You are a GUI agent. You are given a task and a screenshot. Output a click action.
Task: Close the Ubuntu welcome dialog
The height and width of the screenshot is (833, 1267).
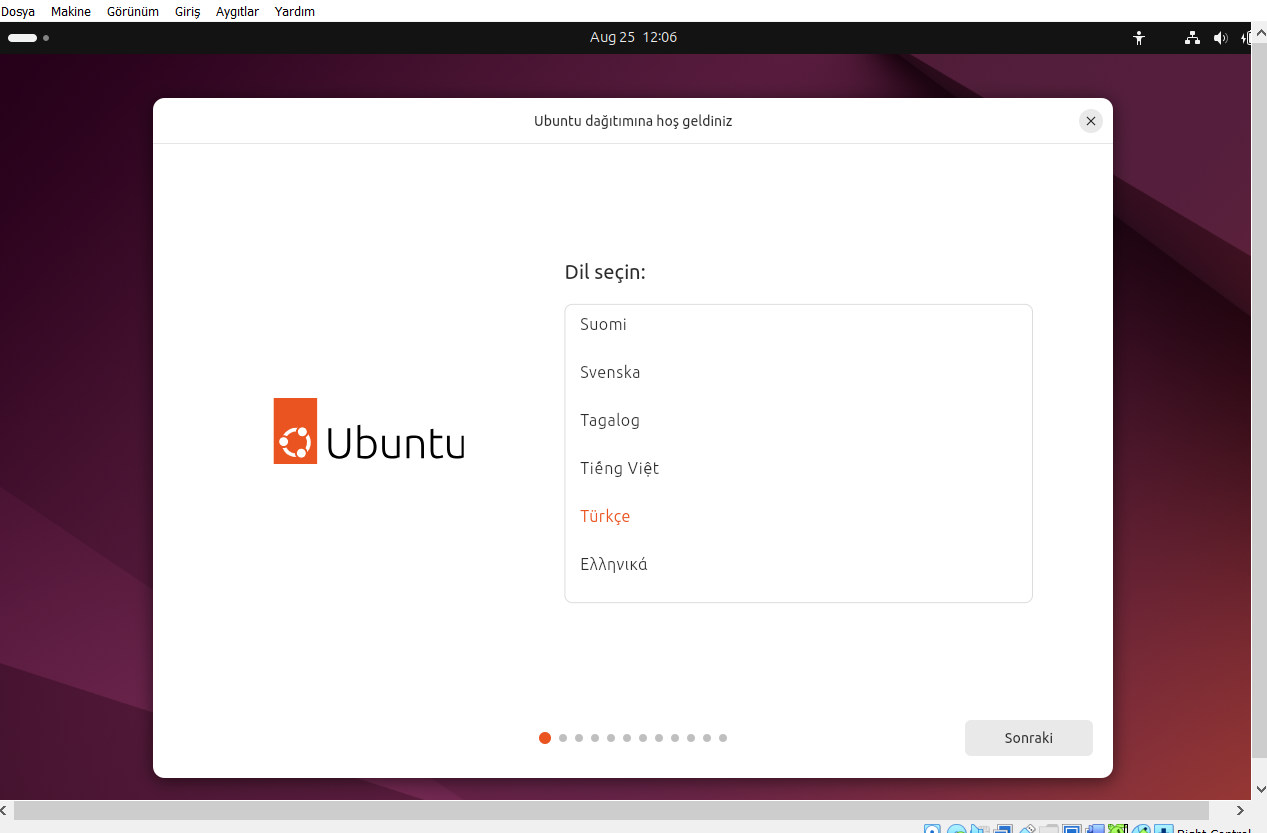tap(1091, 121)
